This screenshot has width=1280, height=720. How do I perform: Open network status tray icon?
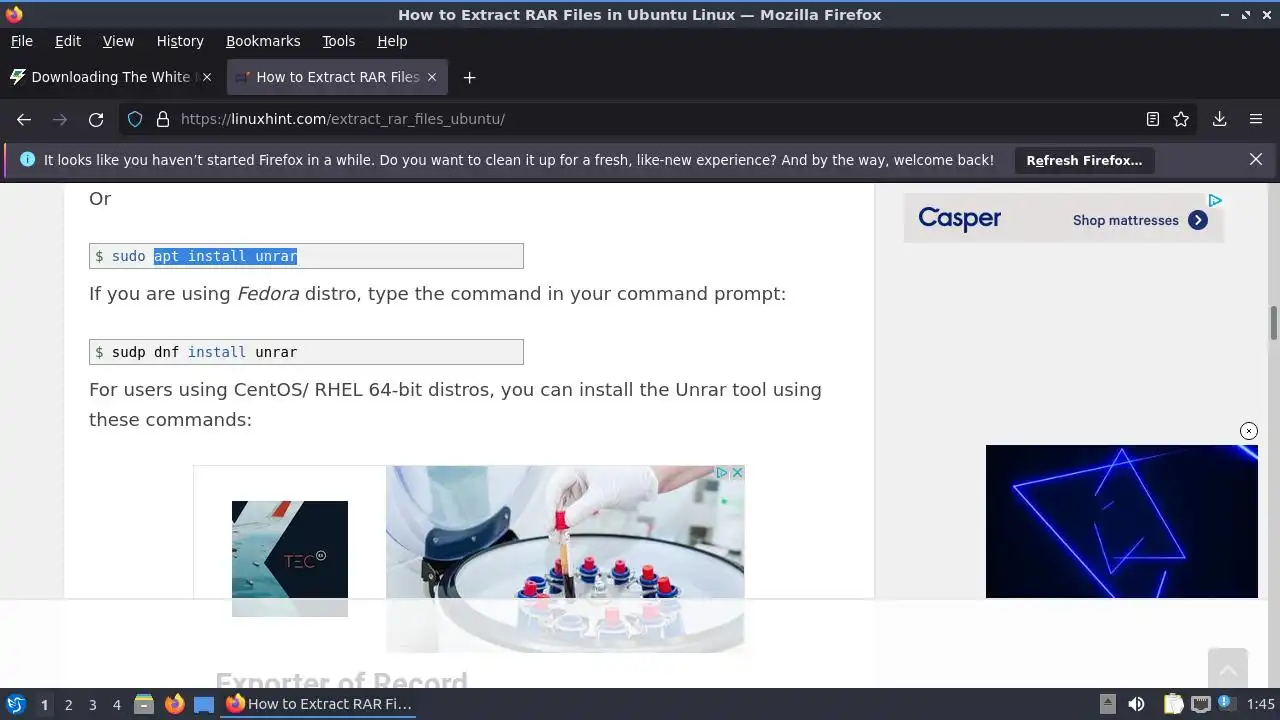pos(1201,704)
